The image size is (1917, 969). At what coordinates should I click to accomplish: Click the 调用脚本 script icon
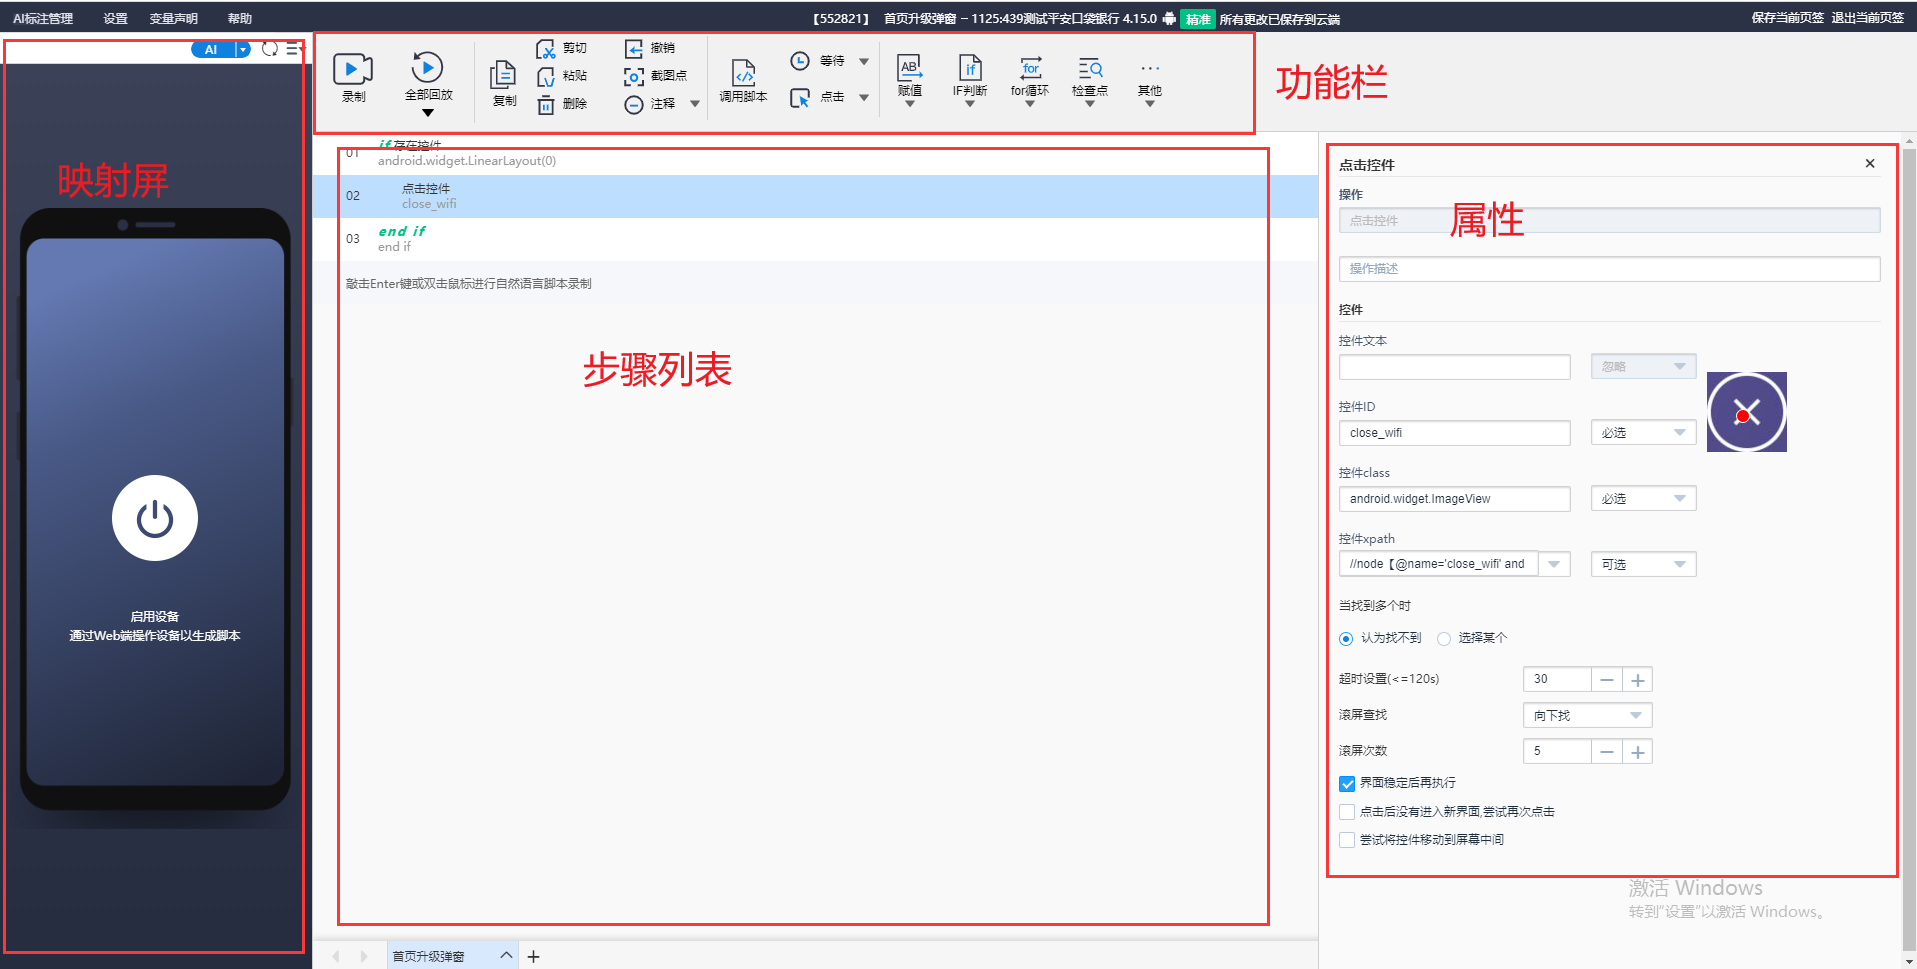[x=743, y=73]
